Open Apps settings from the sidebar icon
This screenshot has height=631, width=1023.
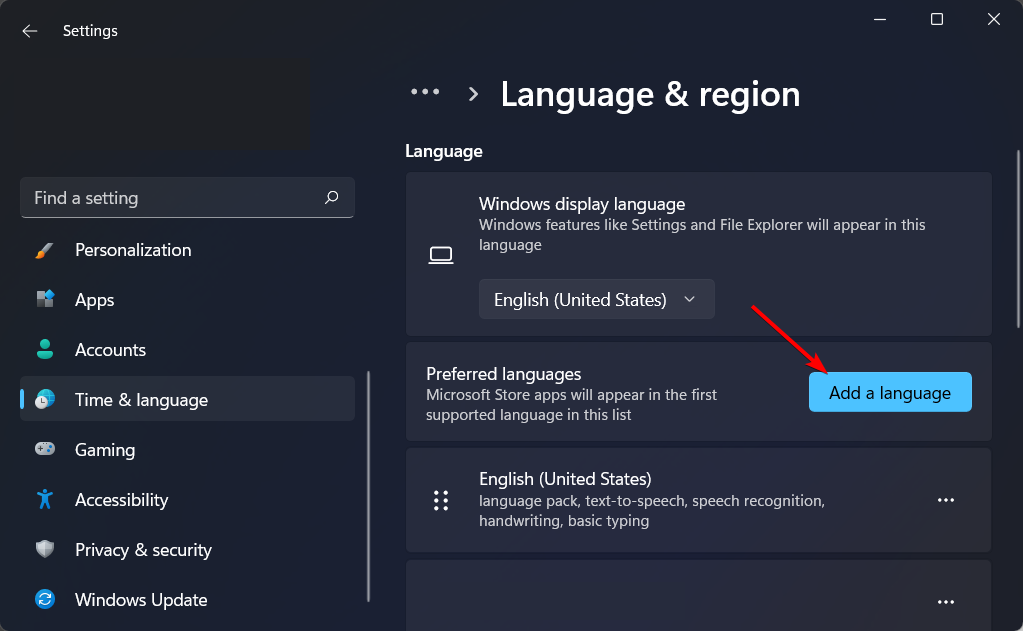(44, 299)
